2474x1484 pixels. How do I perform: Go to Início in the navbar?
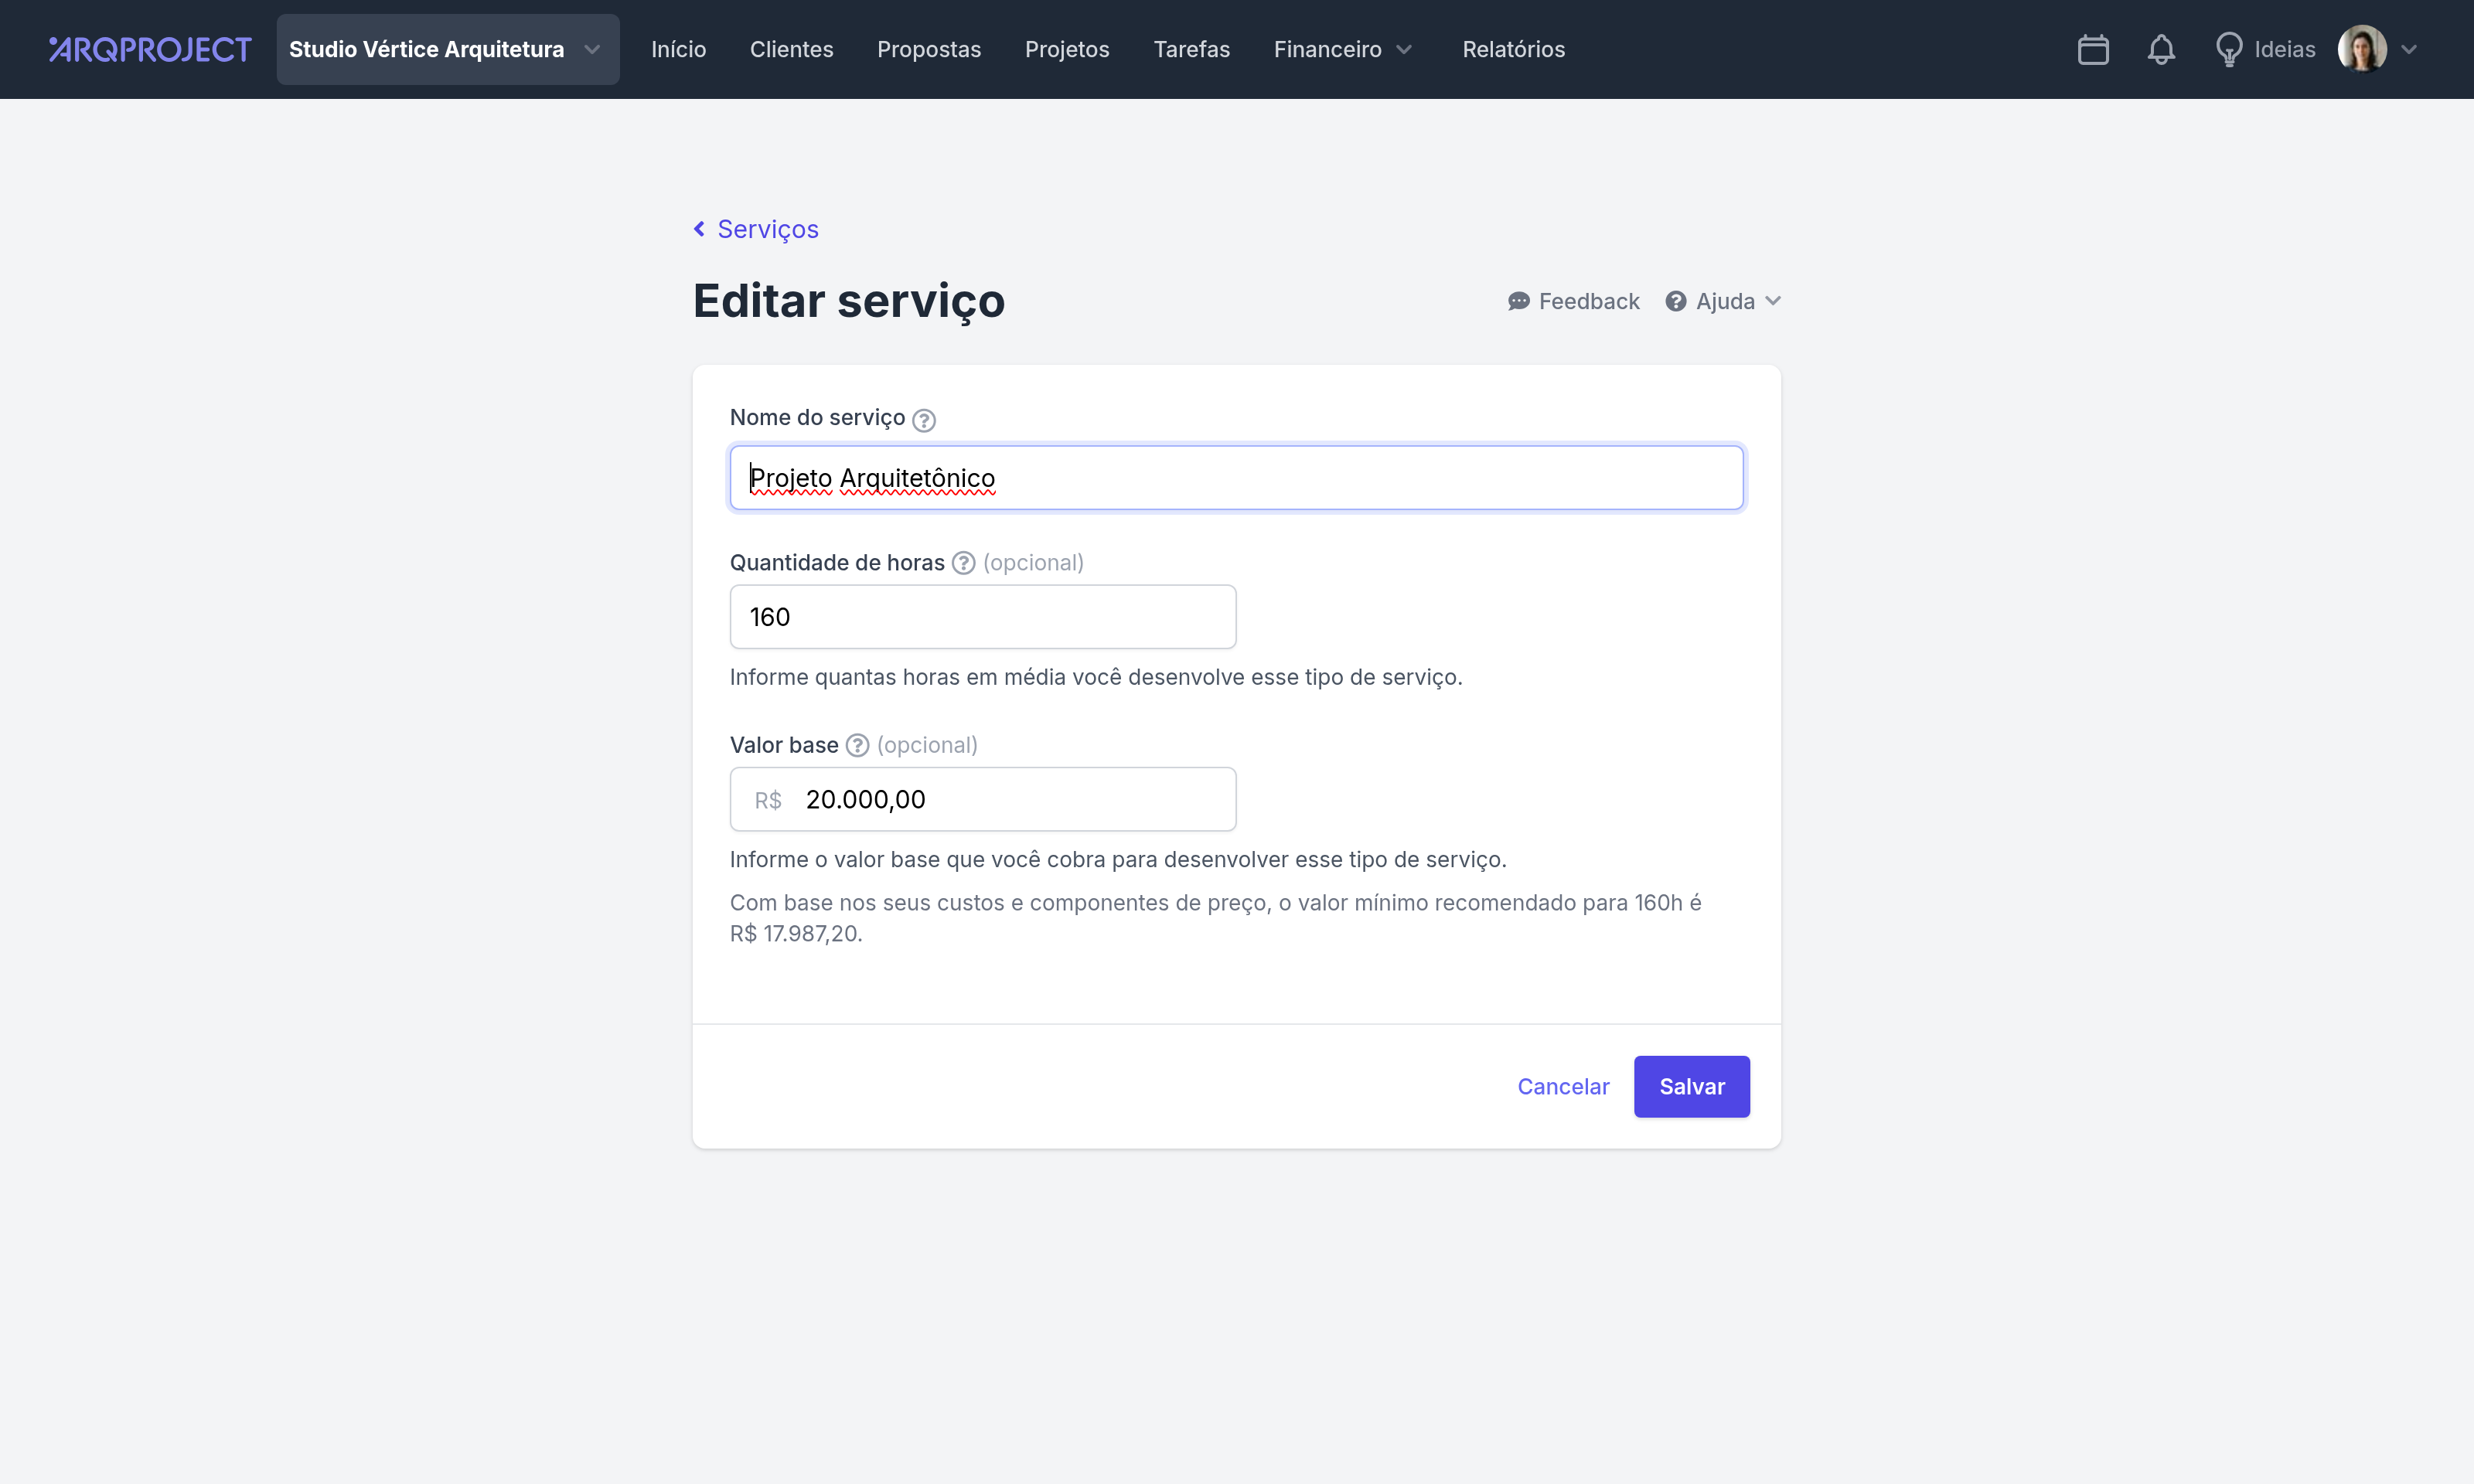[678, 49]
